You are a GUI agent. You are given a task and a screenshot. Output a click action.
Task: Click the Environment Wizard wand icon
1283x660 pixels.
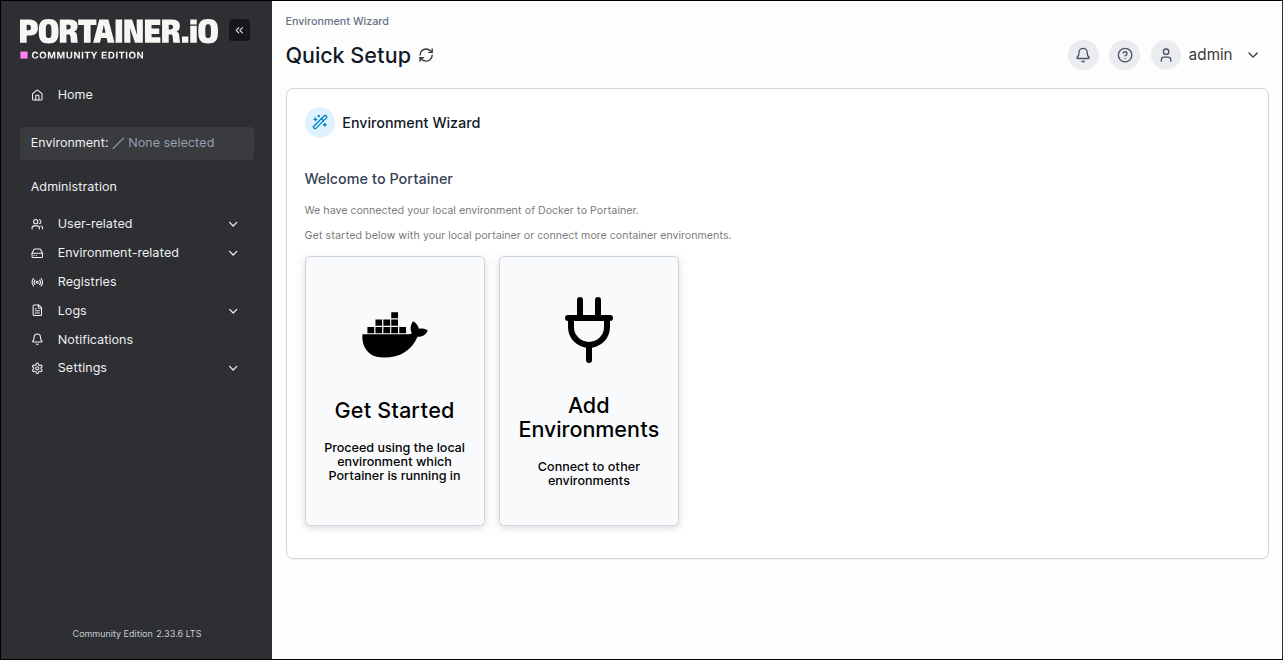point(320,123)
